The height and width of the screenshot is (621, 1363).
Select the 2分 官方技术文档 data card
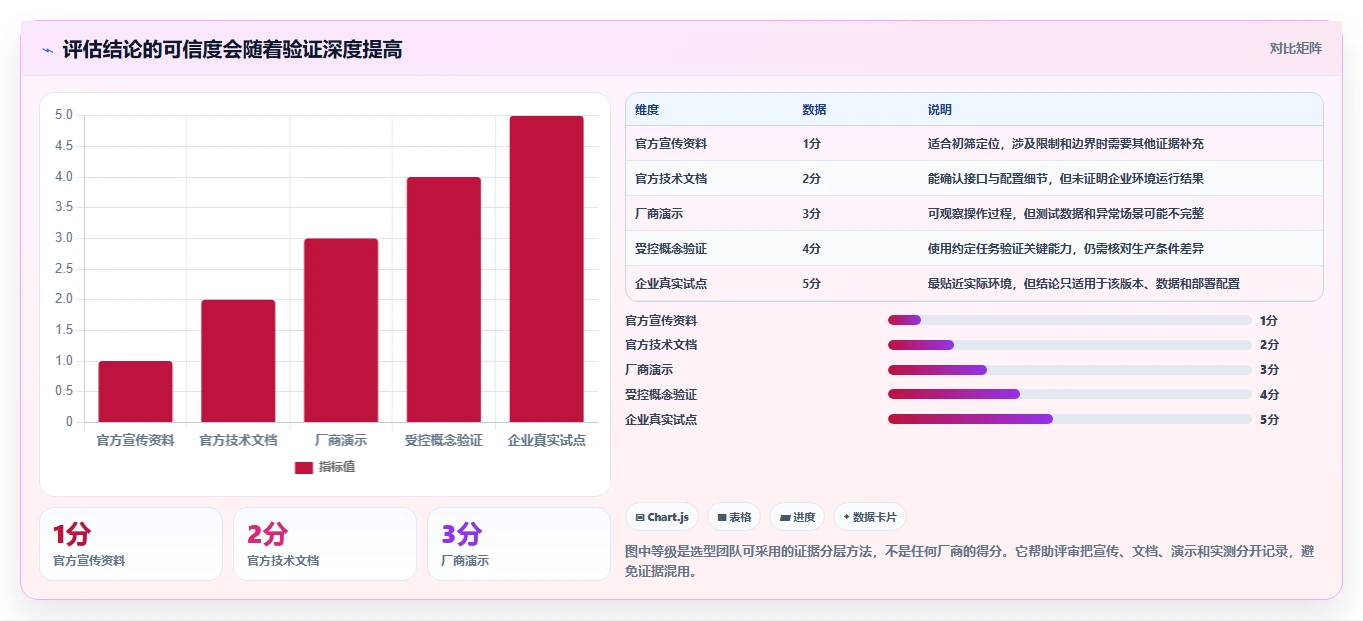tap(325, 544)
